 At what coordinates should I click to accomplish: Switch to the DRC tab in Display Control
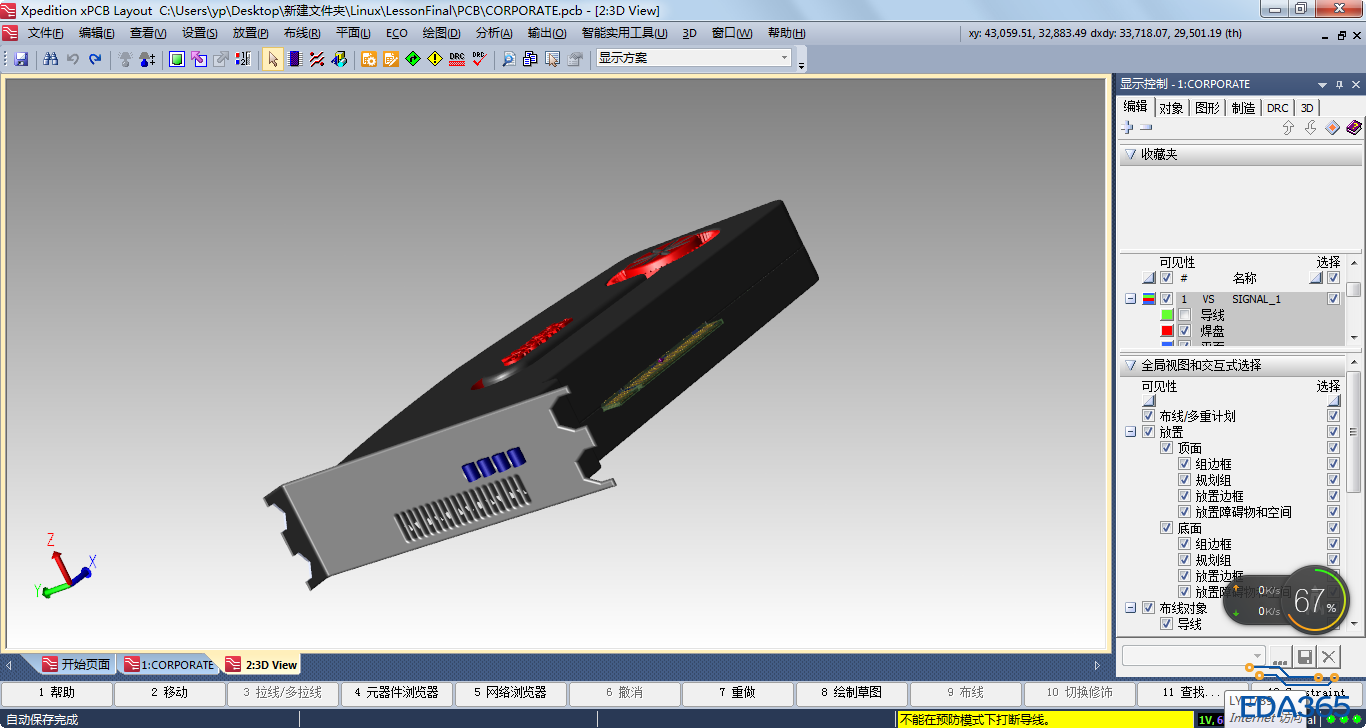1277,108
